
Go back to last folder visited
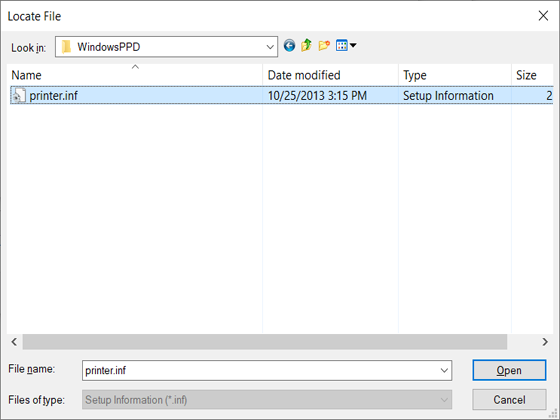point(289,46)
